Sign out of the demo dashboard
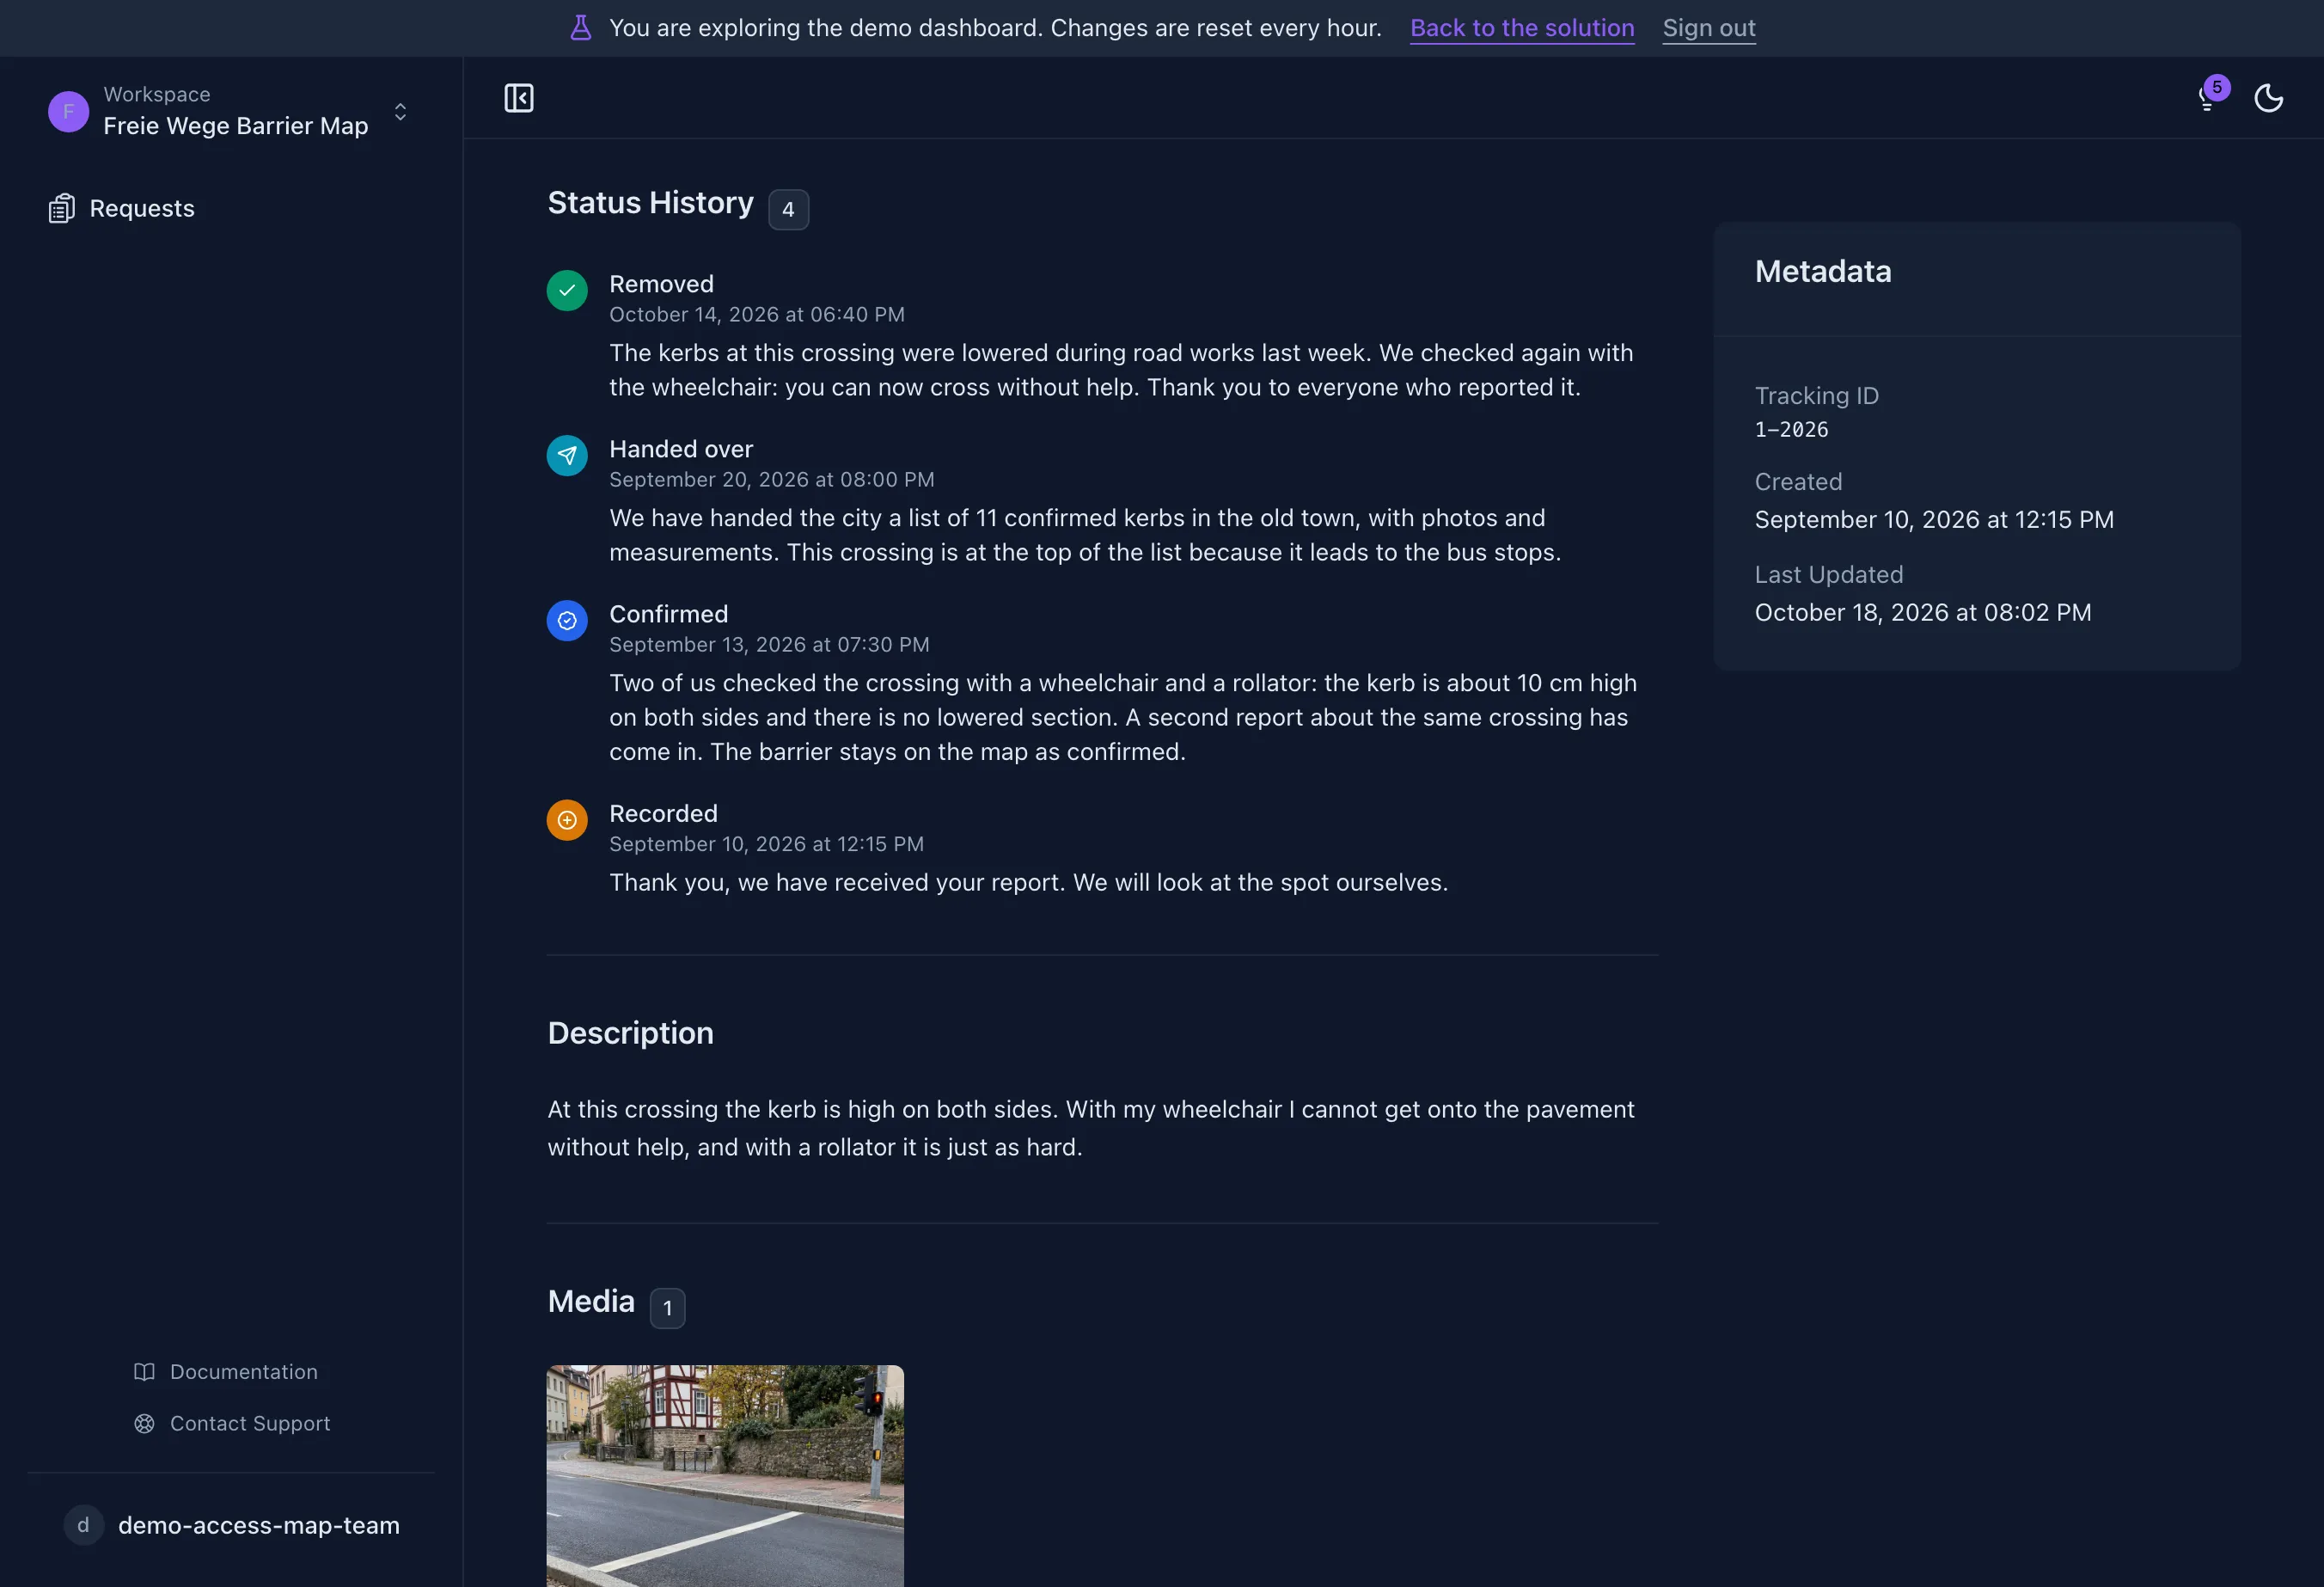This screenshot has height=1587, width=2324. click(1709, 28)
